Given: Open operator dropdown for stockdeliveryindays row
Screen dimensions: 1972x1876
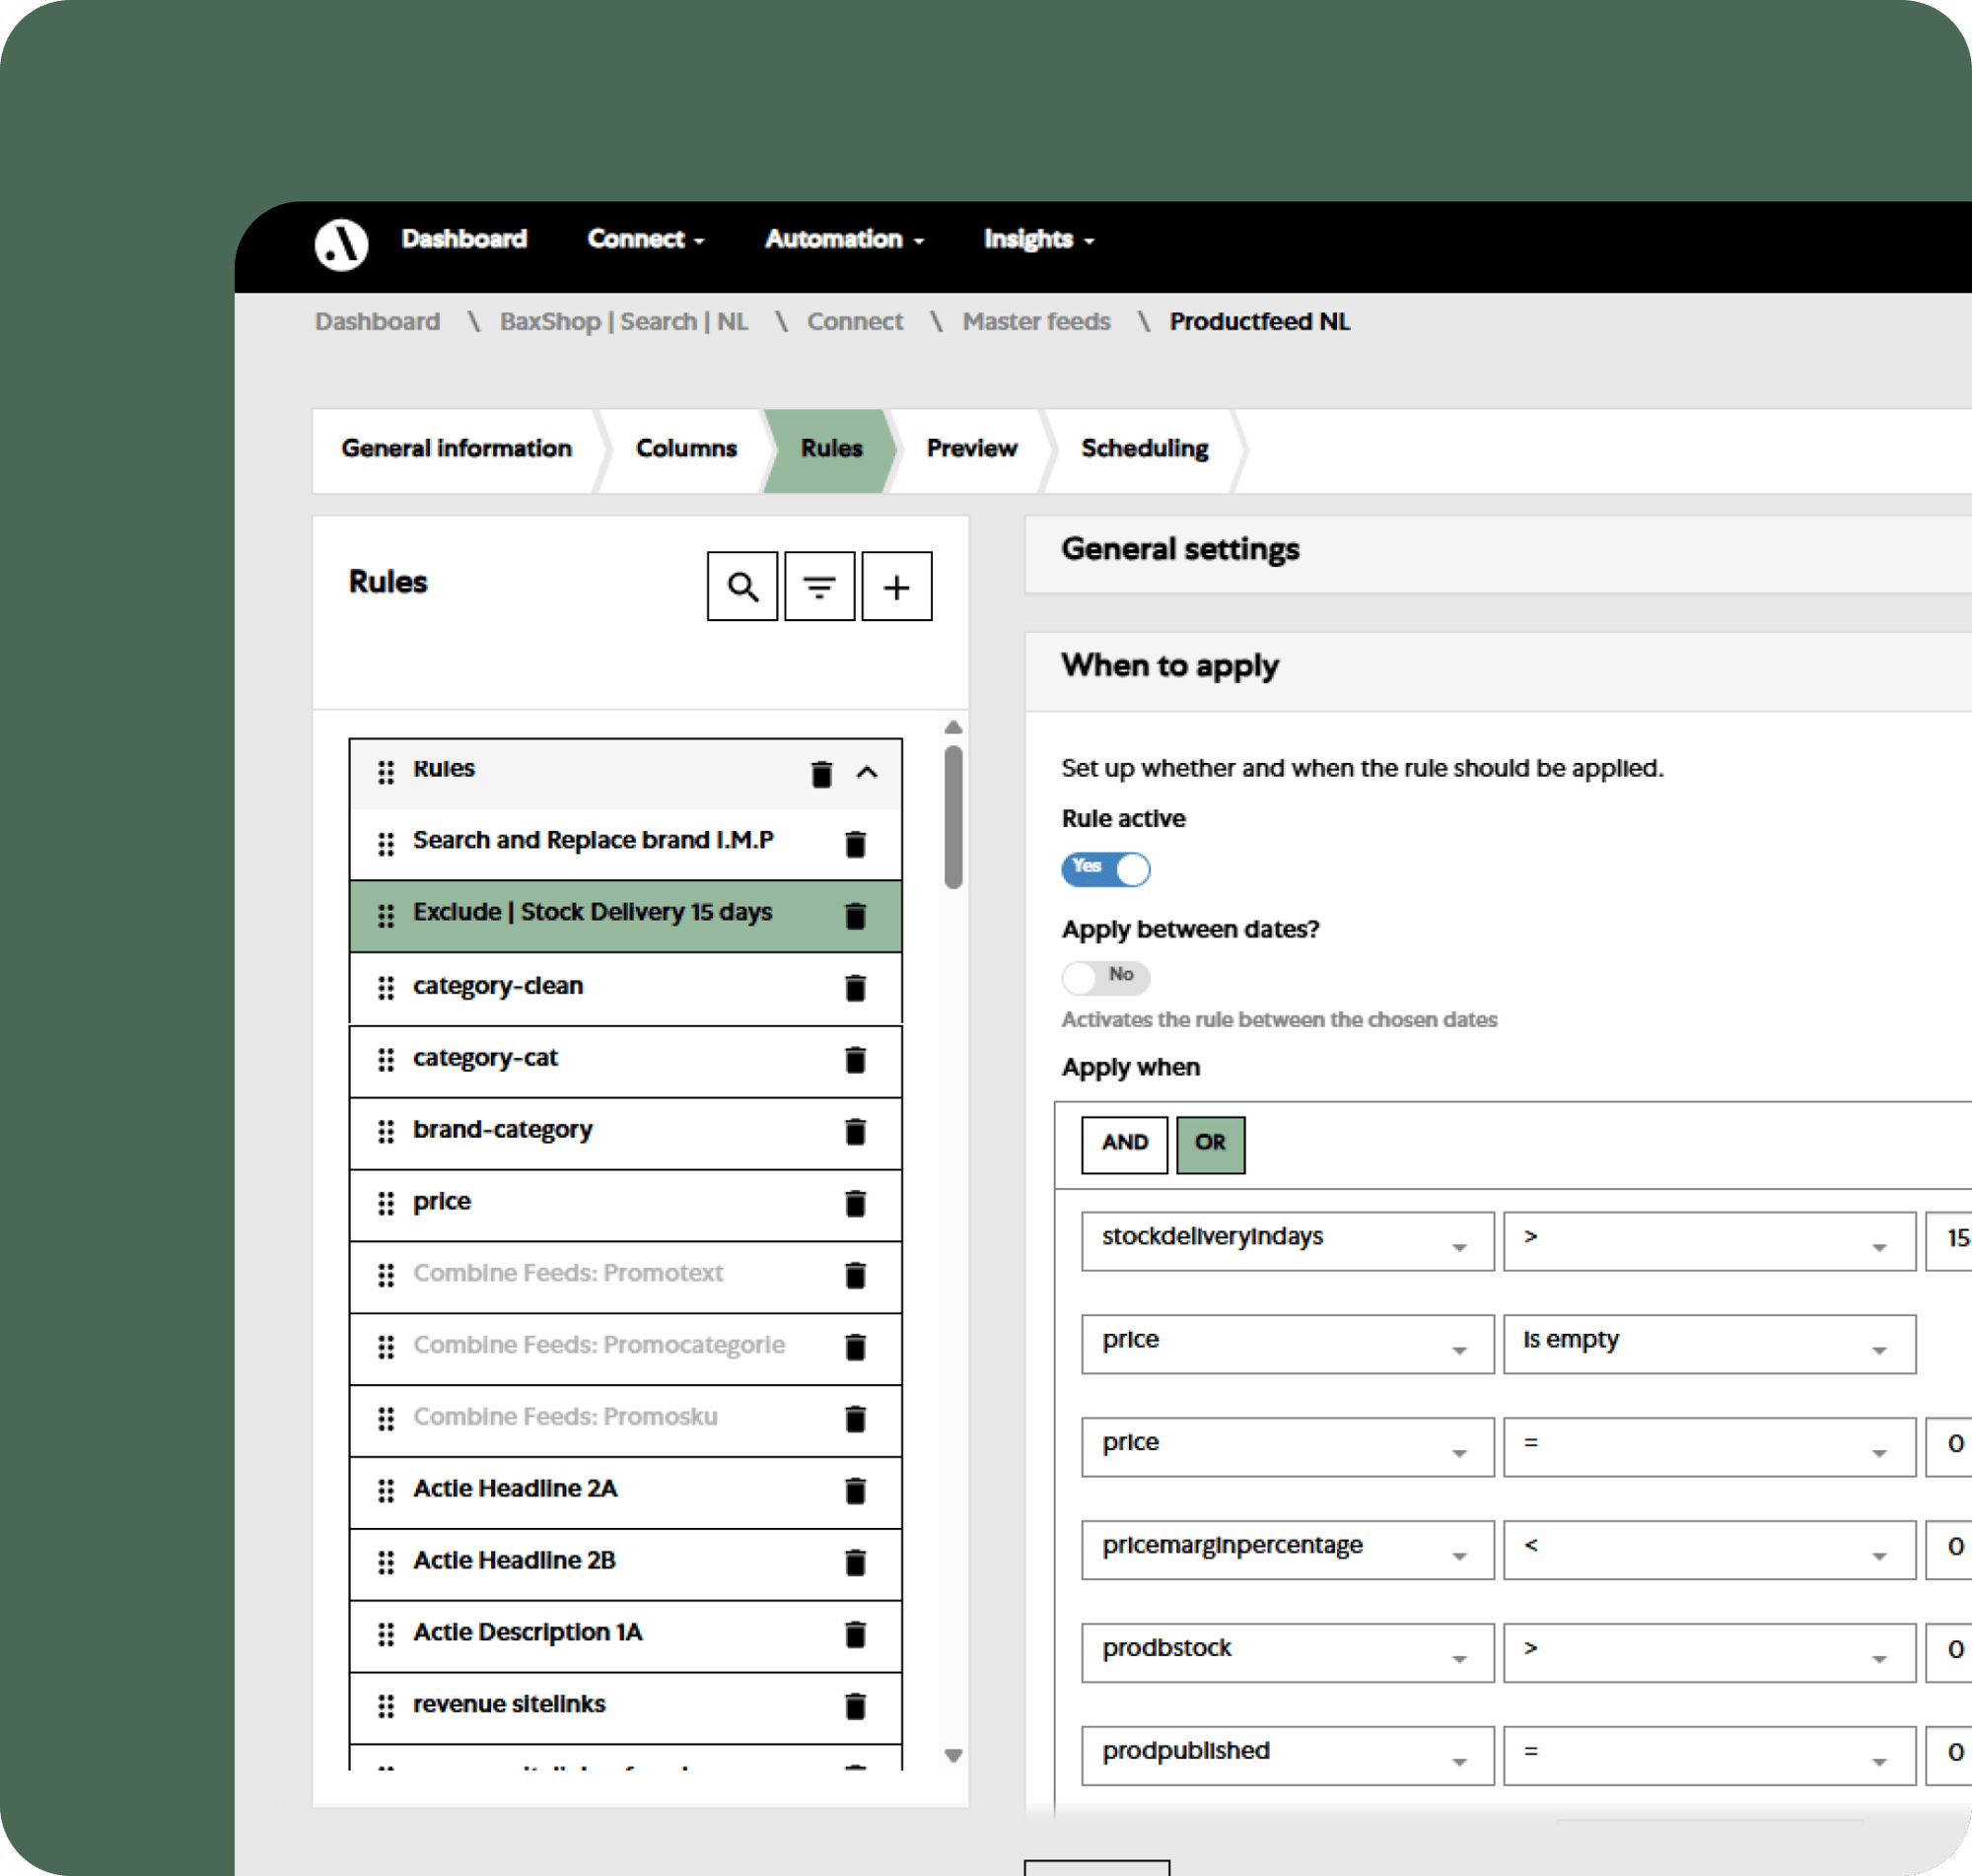Looking at the screenshot, I should click(1709, 1241).
